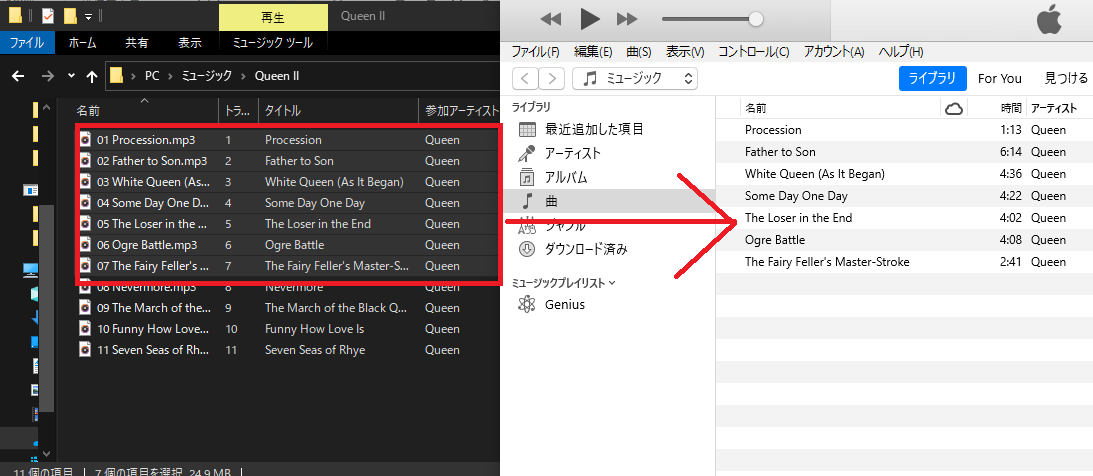
Task: Open アーティスト in iTunes sidebar
Action: click(573, 153)
